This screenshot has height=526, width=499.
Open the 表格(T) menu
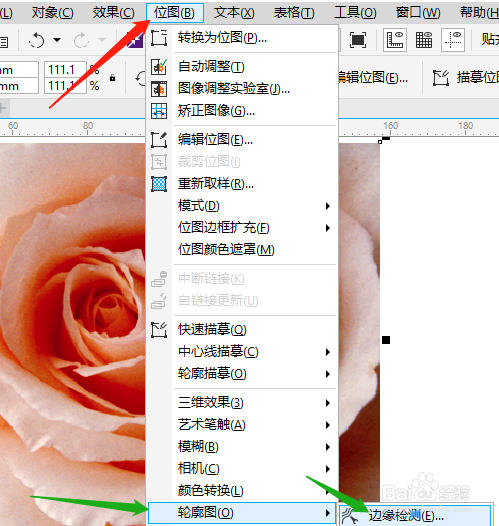coord(294,13)
